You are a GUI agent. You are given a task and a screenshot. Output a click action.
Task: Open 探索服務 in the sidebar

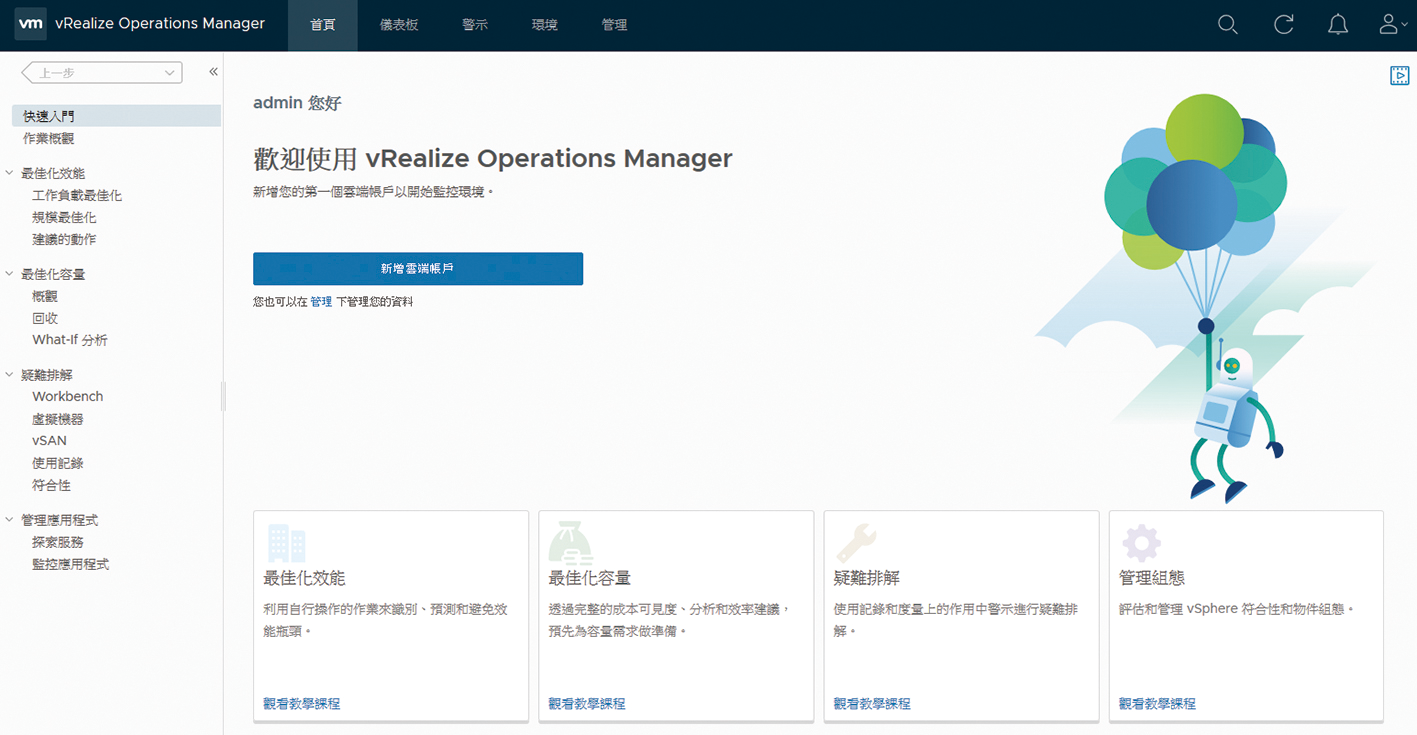58,542
